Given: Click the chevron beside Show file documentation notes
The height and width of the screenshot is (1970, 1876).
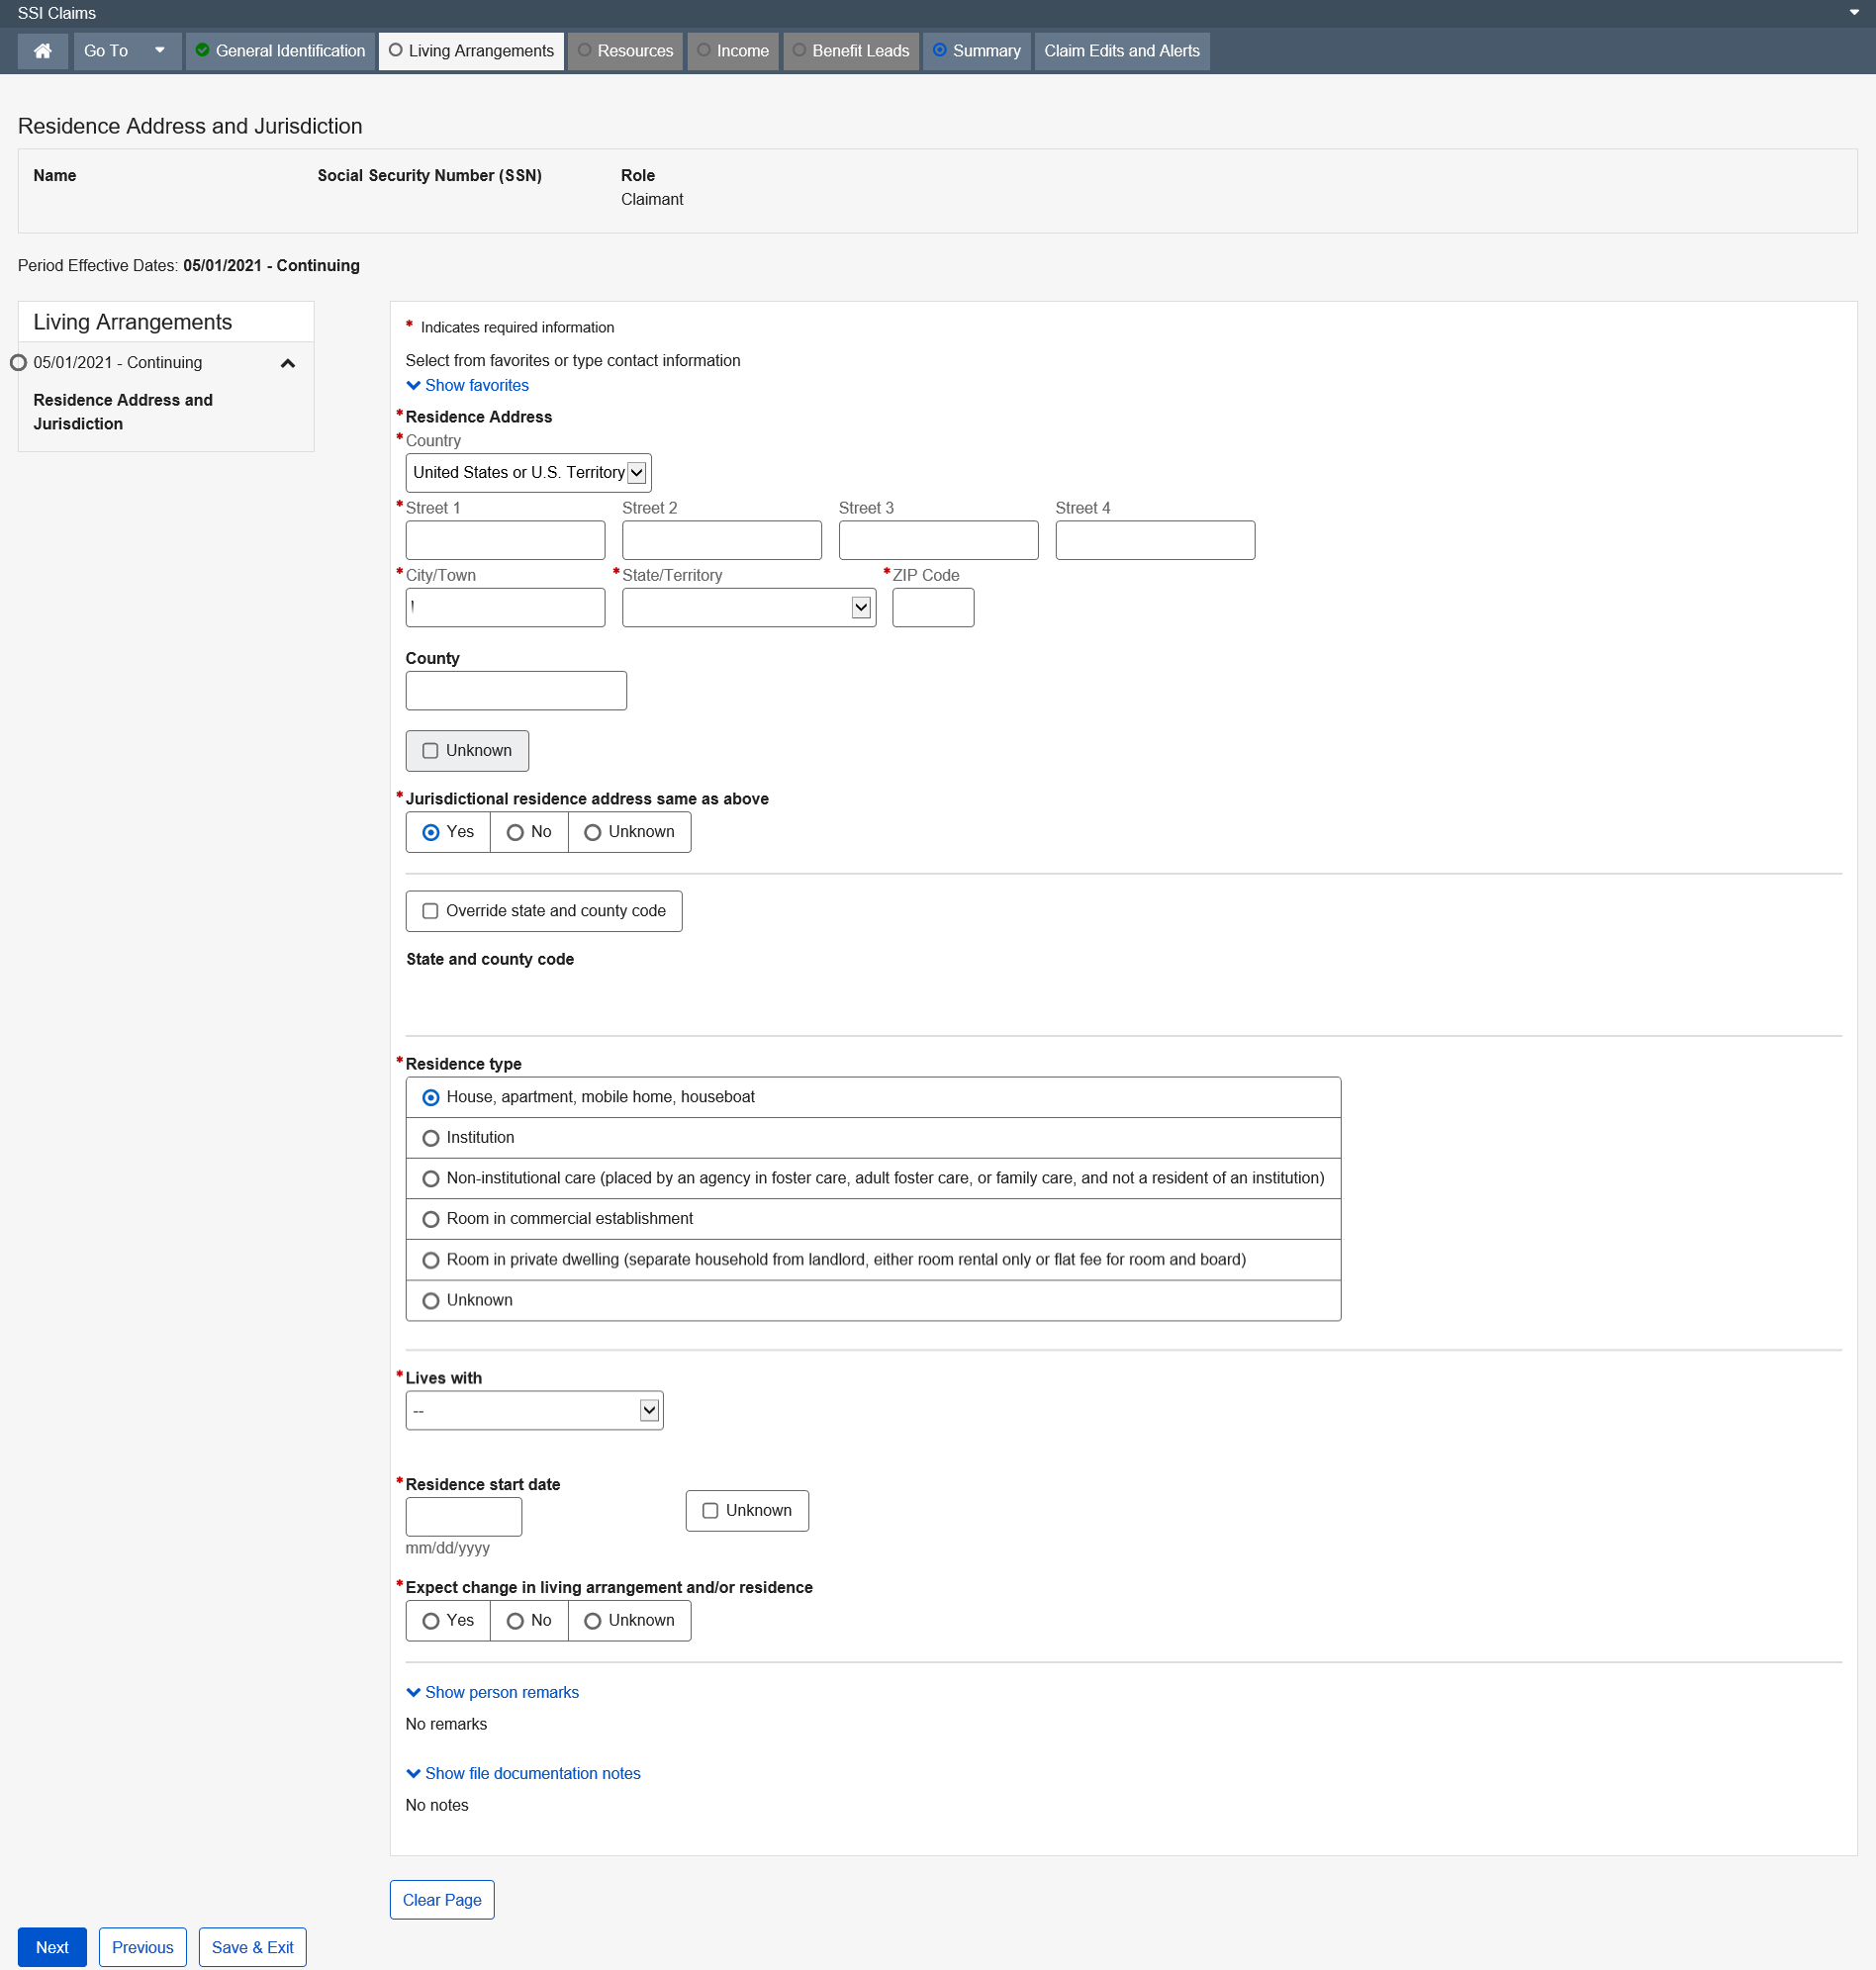Looking at the screenshot, I should [413, 1773].
